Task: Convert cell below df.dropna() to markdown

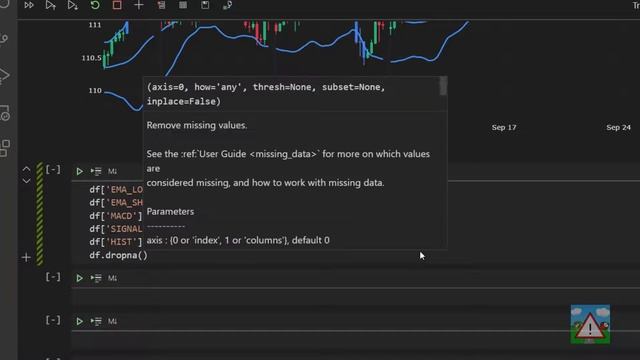Action: point(112,278)
